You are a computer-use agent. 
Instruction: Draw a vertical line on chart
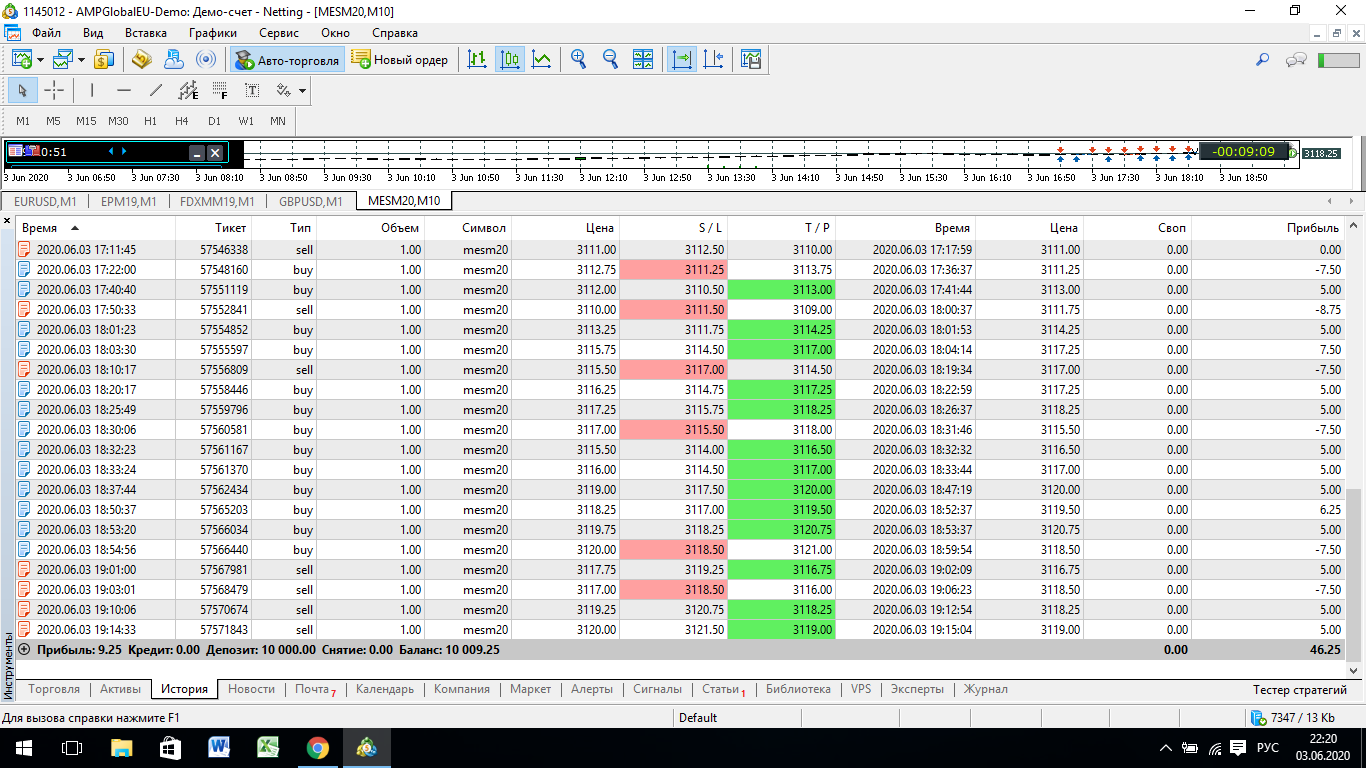pos(92,91)
